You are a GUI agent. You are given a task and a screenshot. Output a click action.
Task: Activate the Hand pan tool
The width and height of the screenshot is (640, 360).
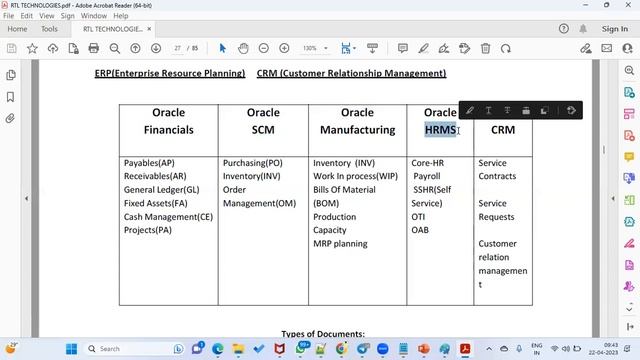click(243, 49)
